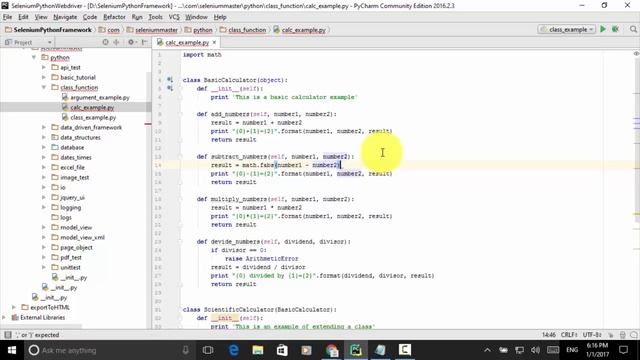Screen dimensions: 640x360
Task: Select the calc_example.py editor tab
Action: click(187, 42)
